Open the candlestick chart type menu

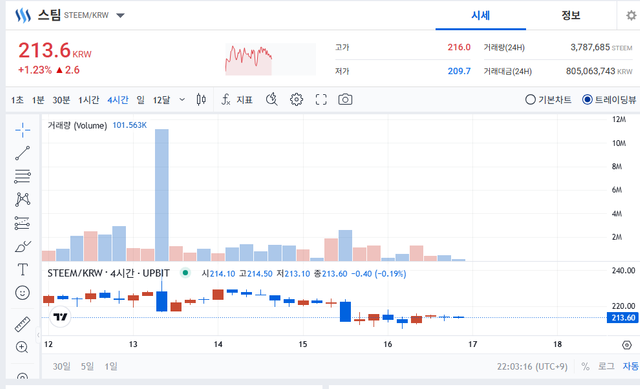pos(201,100)
